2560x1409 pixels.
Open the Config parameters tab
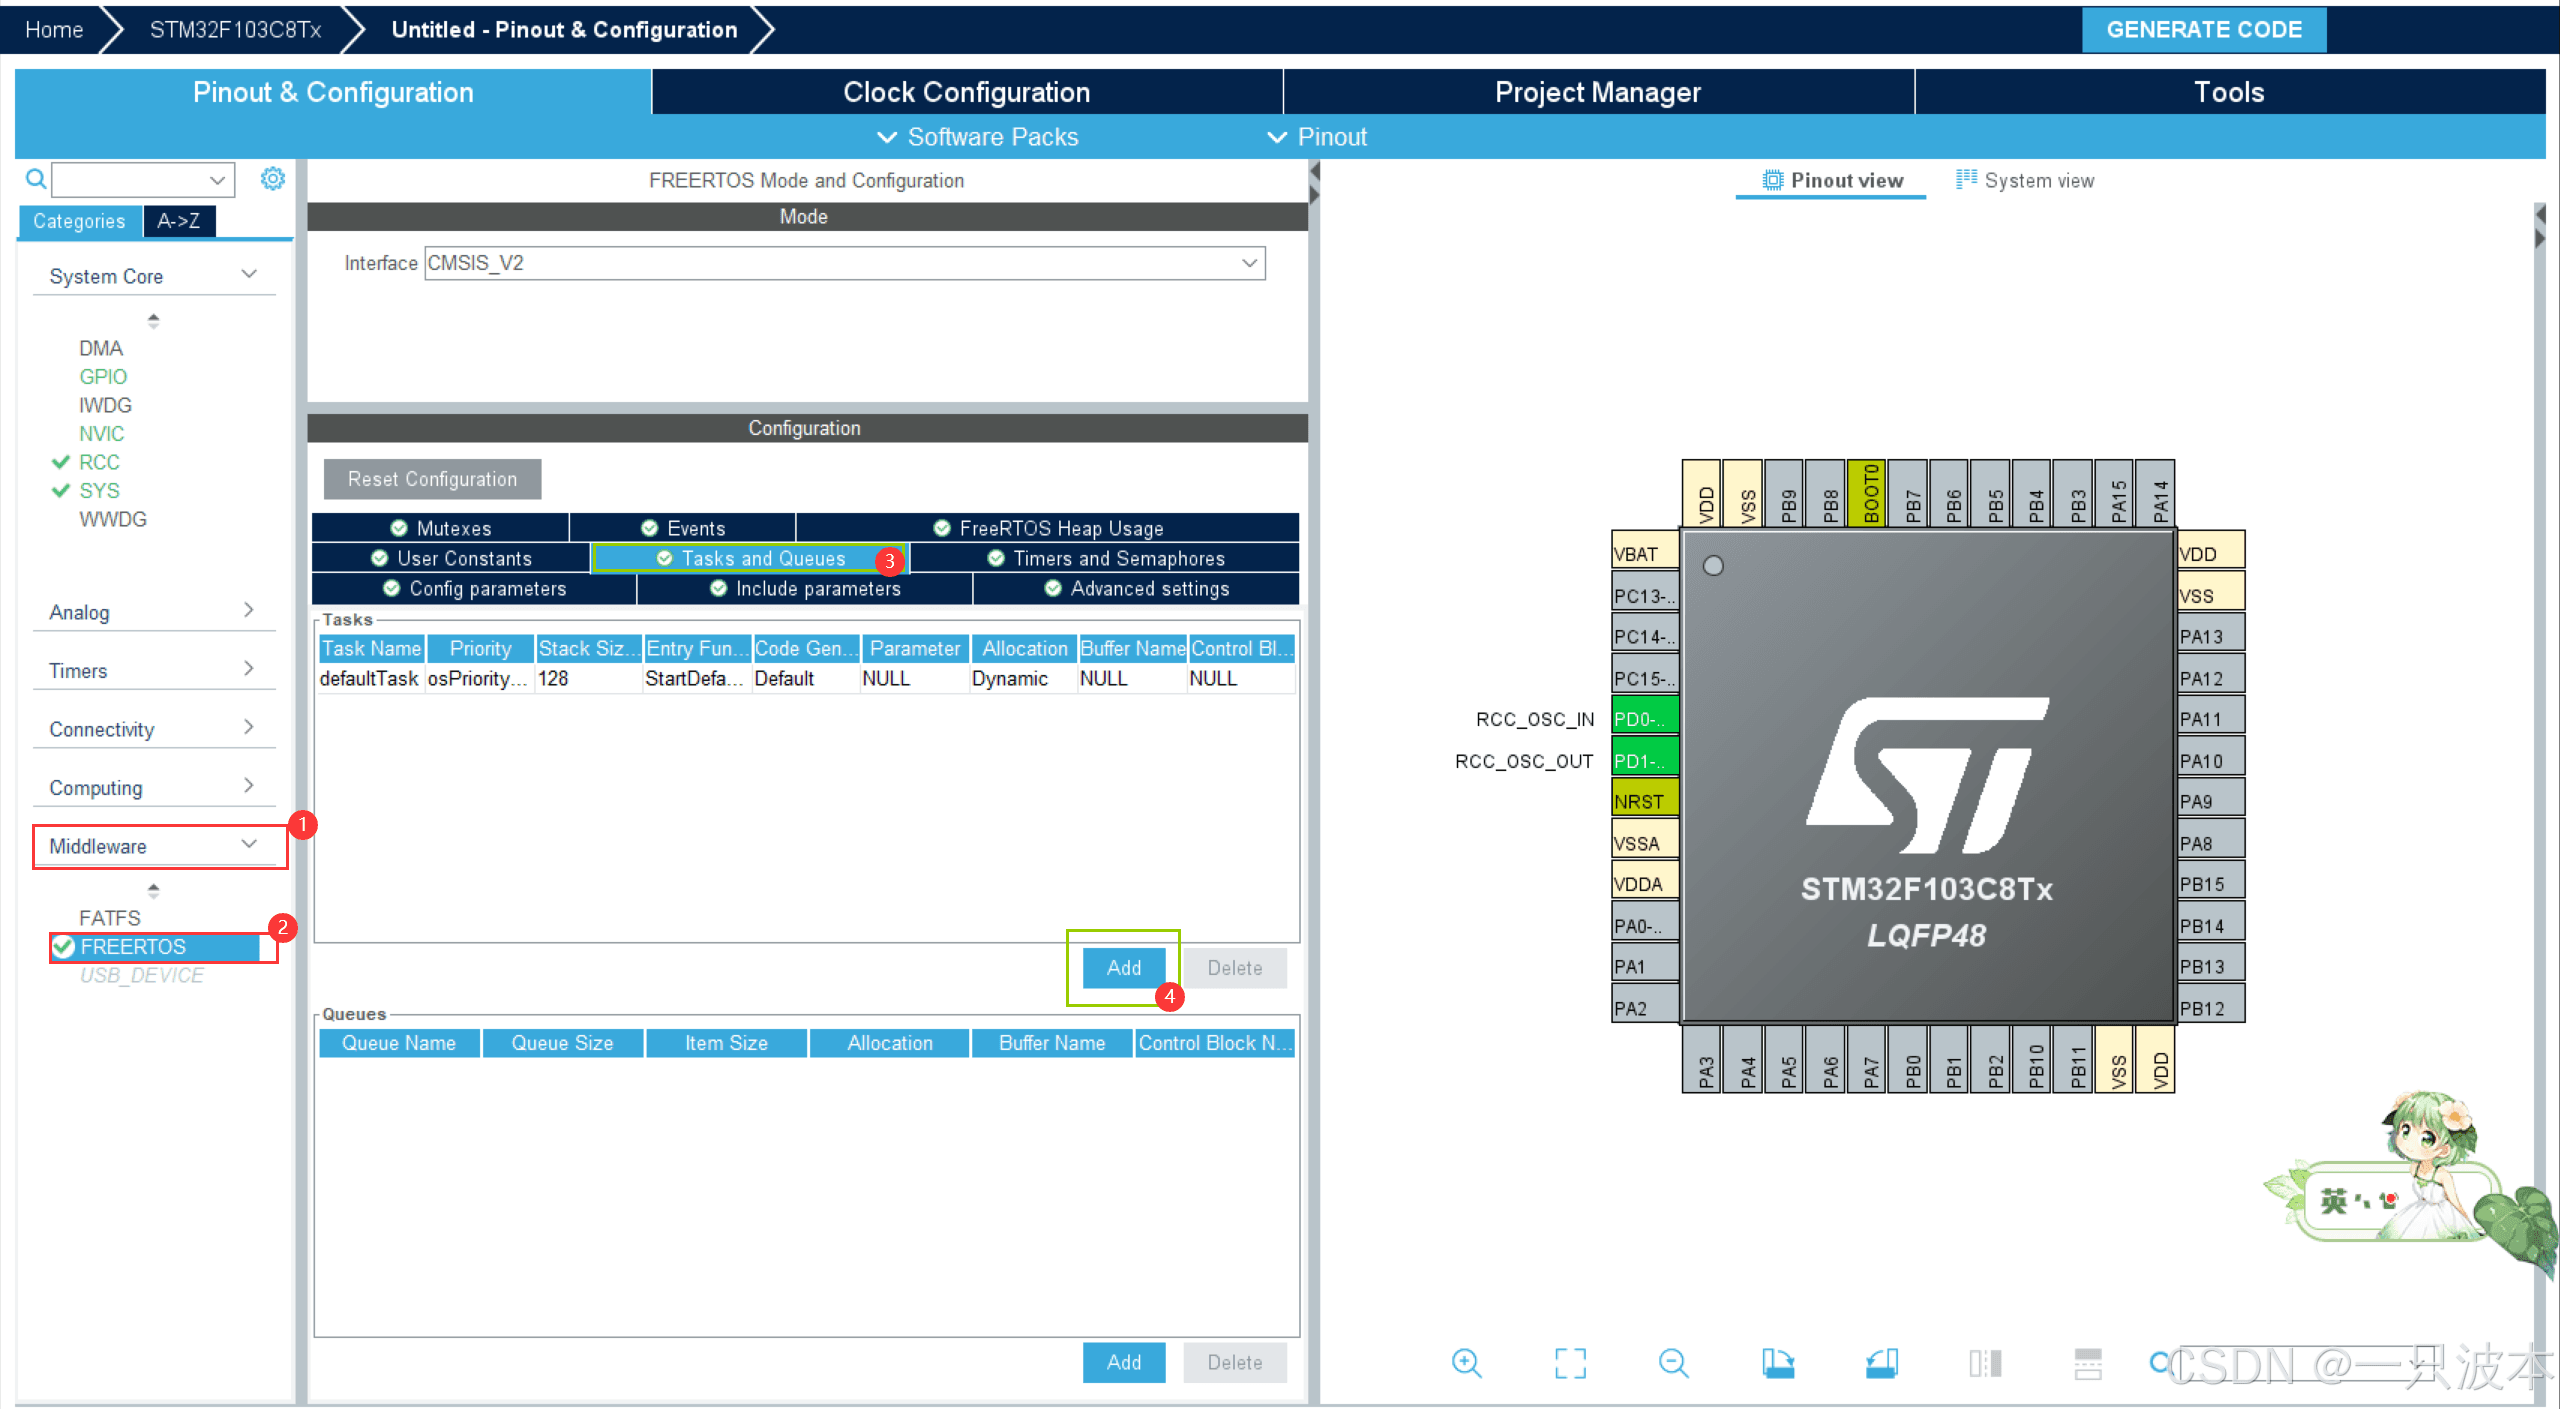point(474,588)
